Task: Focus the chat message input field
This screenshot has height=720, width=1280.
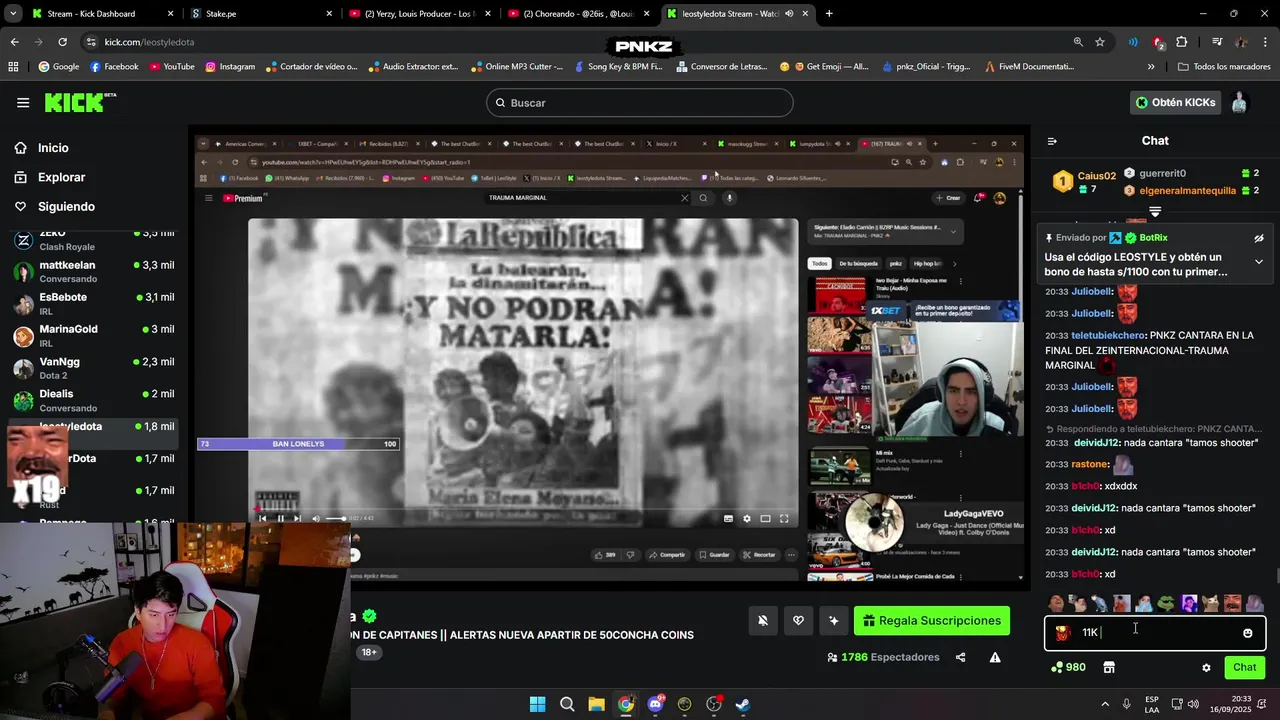Action: click(x=1155, y=633)
